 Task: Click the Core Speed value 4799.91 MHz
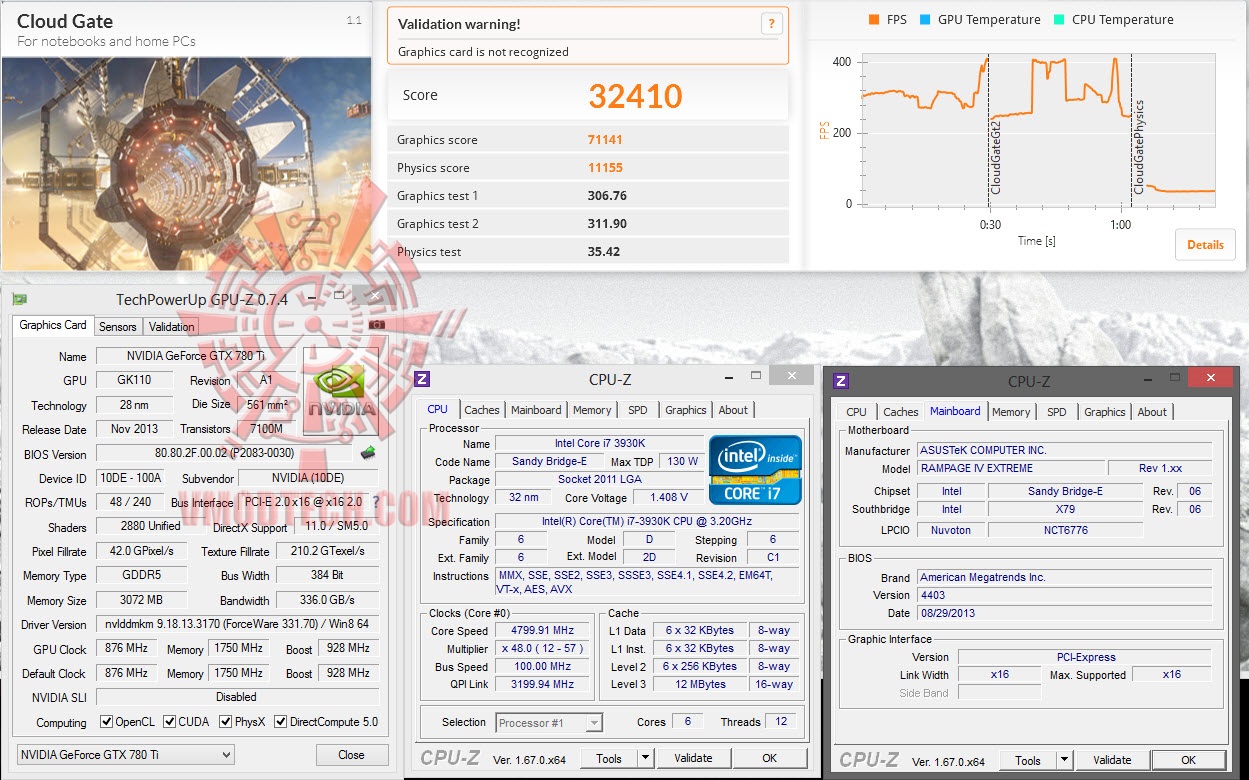point(544,631)
